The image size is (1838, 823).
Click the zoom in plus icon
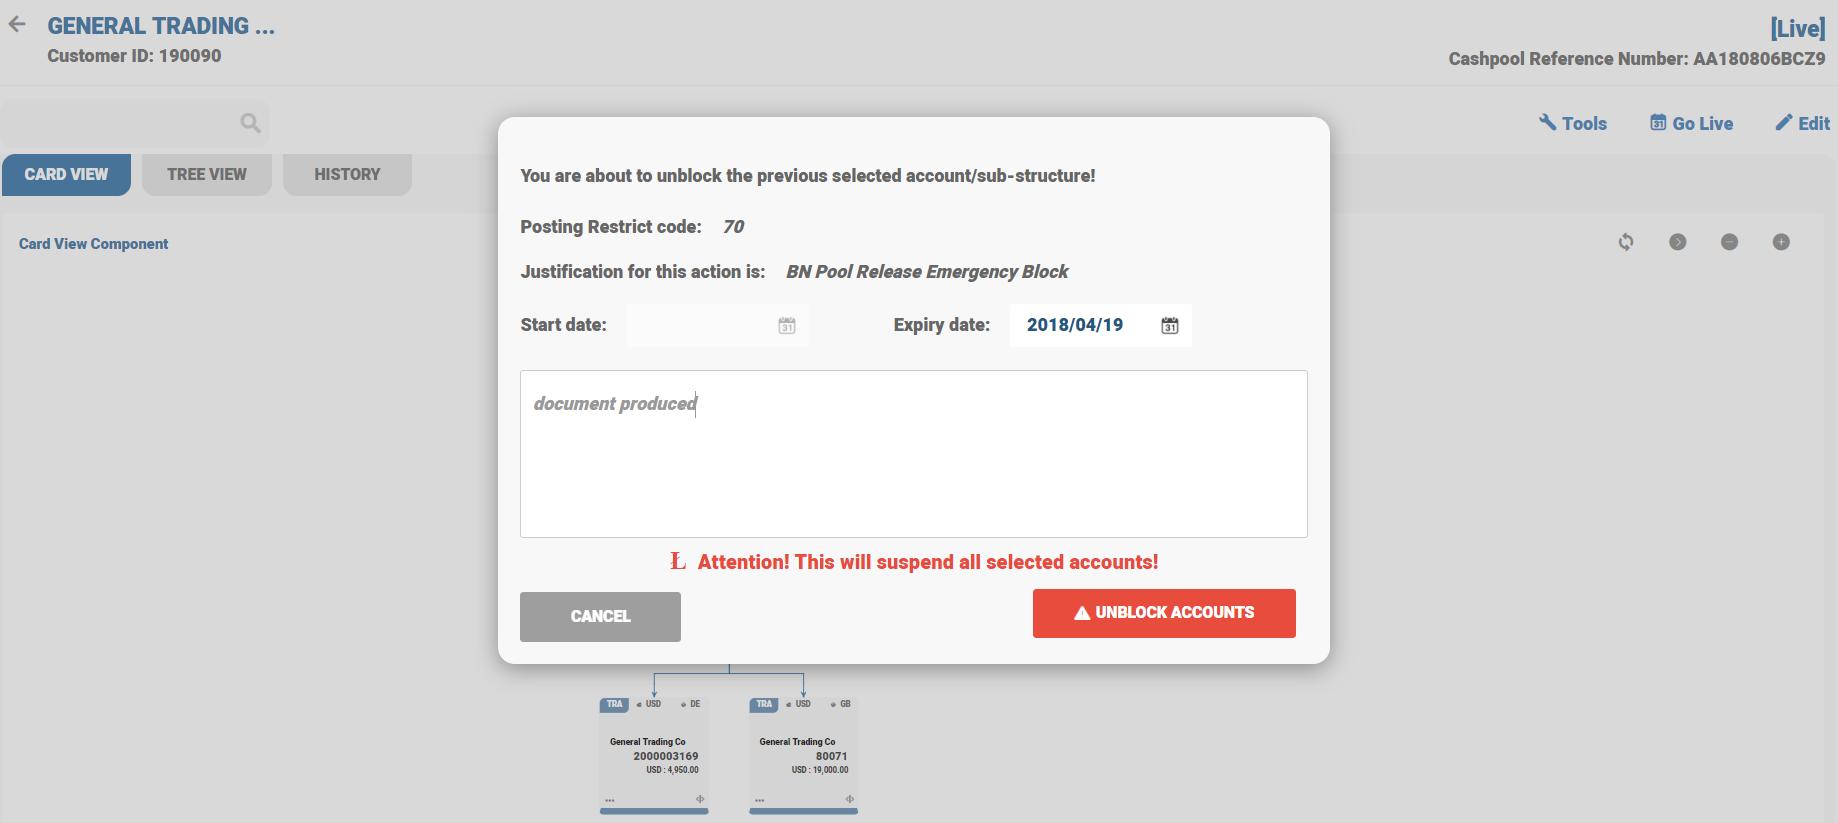[x=1781, y=242]
